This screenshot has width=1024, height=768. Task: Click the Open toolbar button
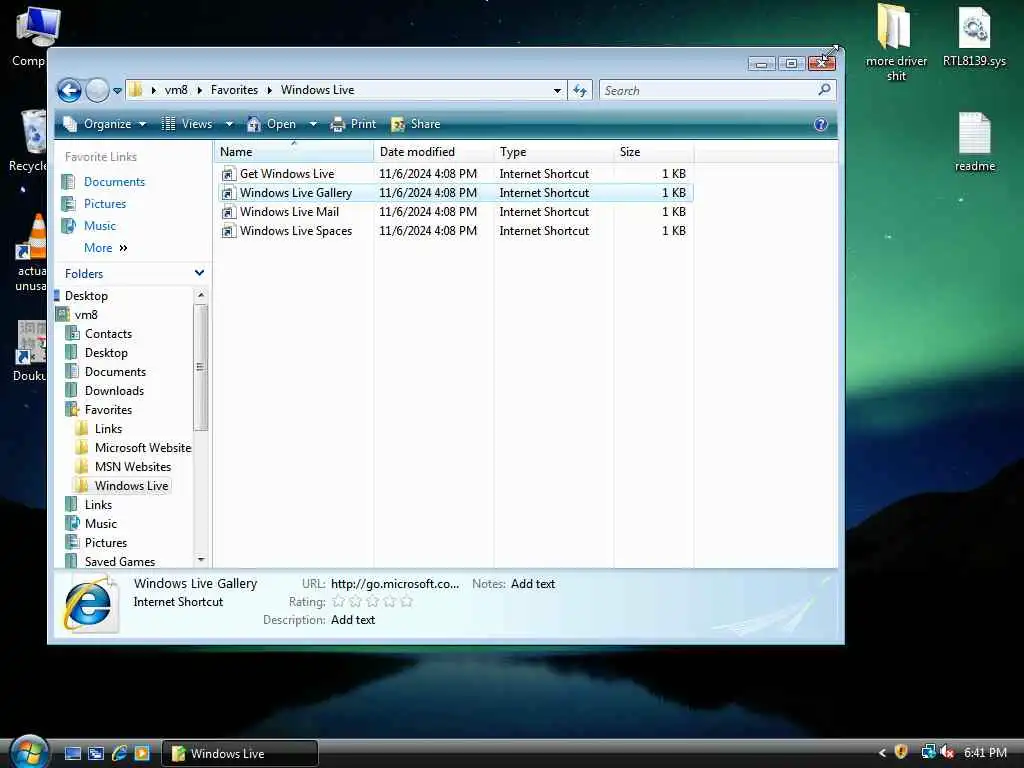[x=272, y=124]
